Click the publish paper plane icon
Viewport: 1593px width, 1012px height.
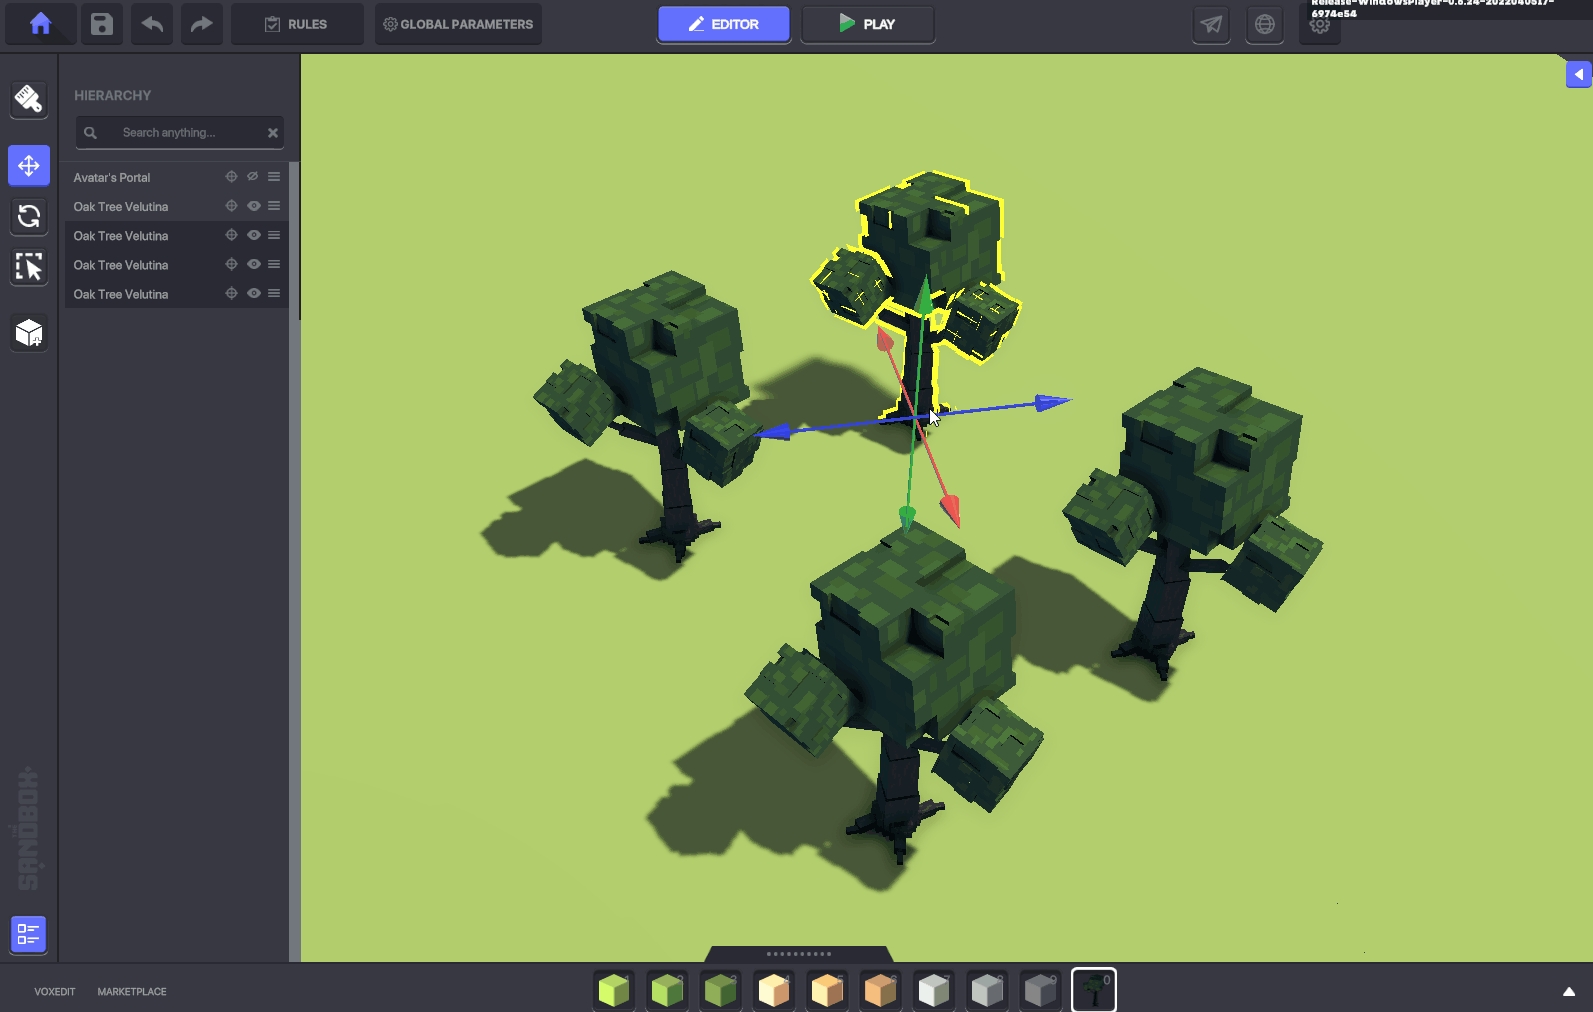[x=1211, y=25]
